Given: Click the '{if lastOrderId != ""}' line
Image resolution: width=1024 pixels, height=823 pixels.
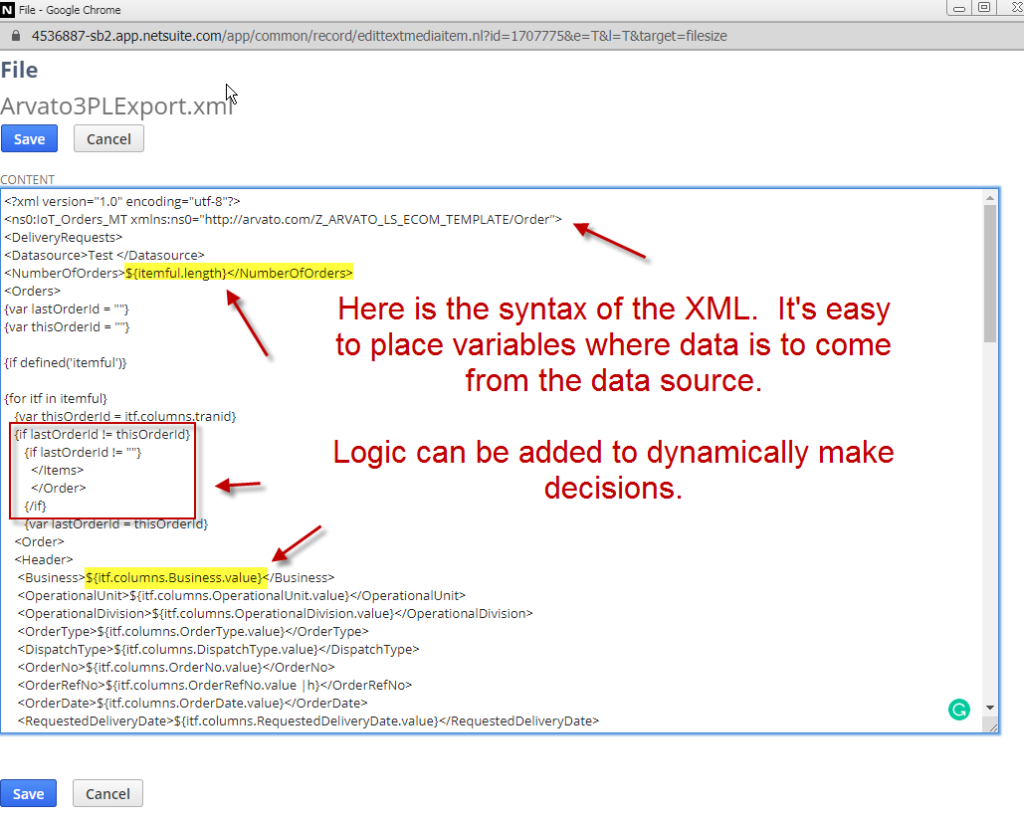Looking at the screenshot, I should click(83, 452).
